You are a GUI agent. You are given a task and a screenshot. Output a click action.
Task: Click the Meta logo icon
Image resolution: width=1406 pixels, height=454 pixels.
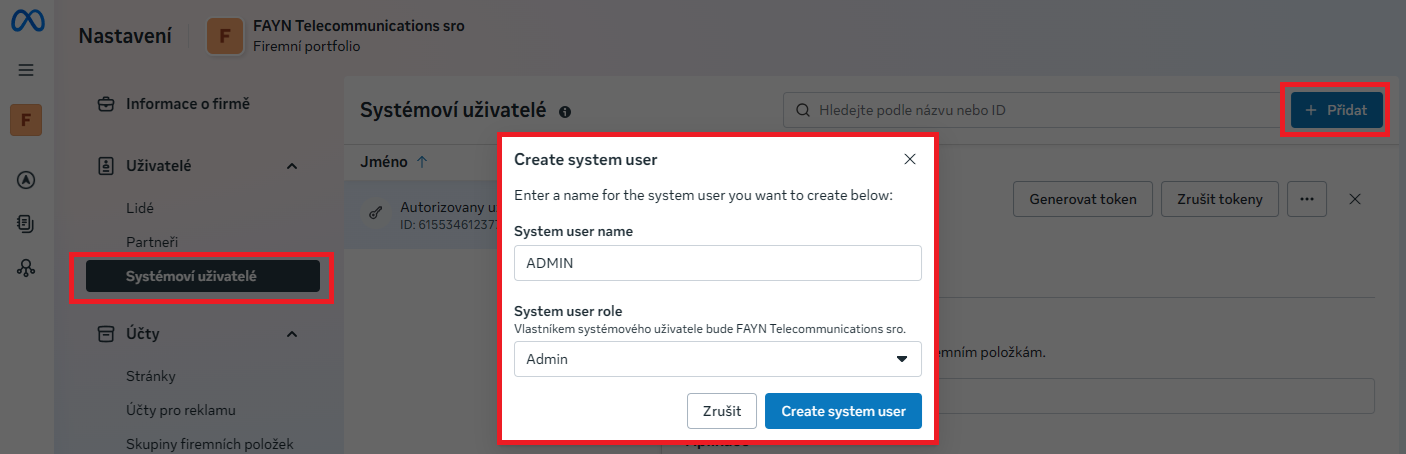(x=26, y=24)
